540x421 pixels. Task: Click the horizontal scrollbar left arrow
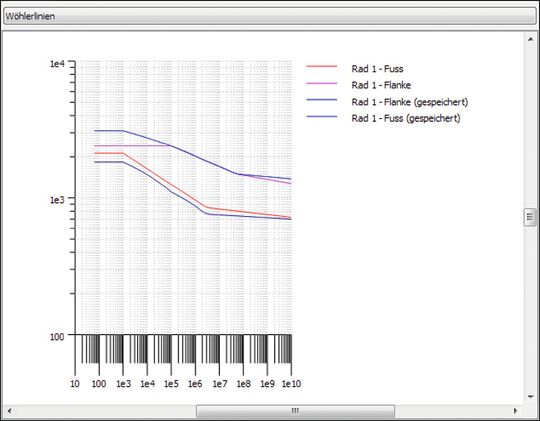(x=9, y=411)
